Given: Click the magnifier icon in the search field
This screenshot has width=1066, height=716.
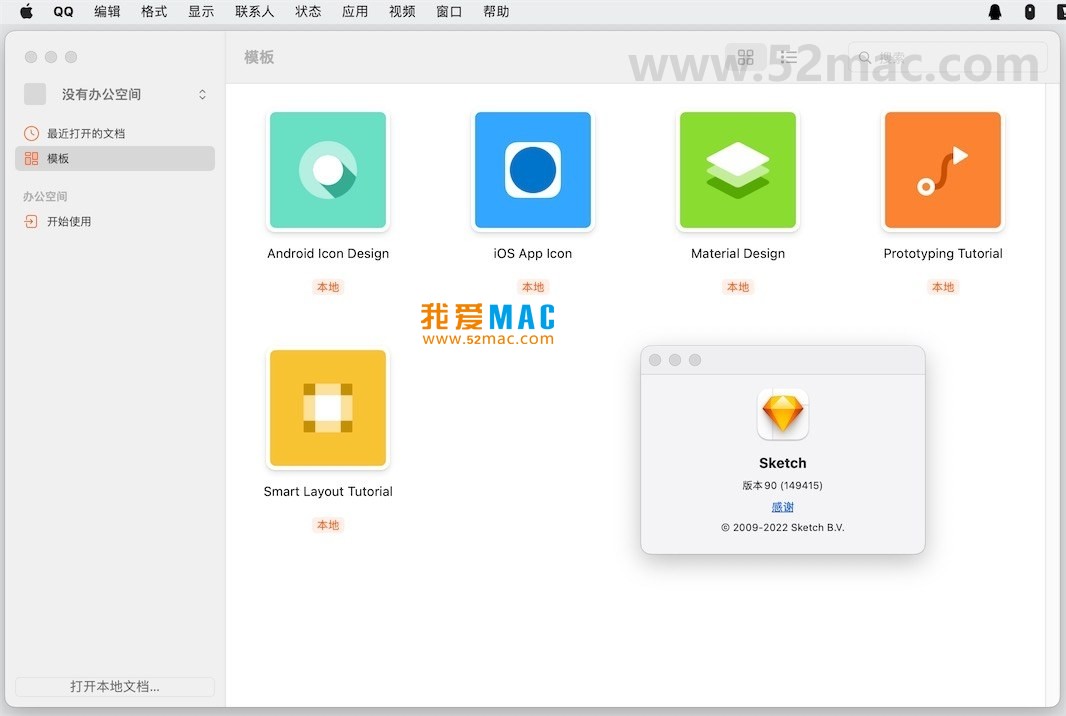Looking at the screenshot, I should click(865, 57).
